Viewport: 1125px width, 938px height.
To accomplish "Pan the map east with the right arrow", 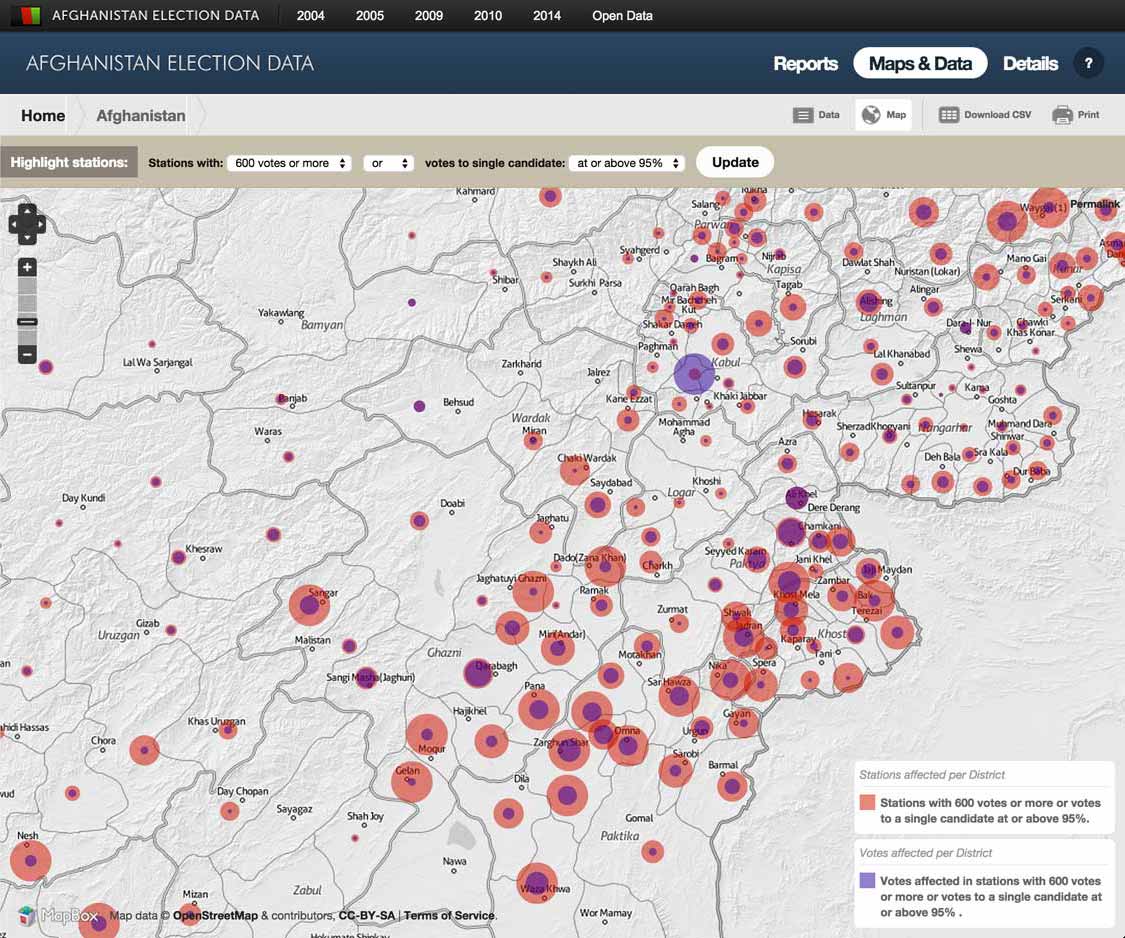I will (x=43, y=224).
